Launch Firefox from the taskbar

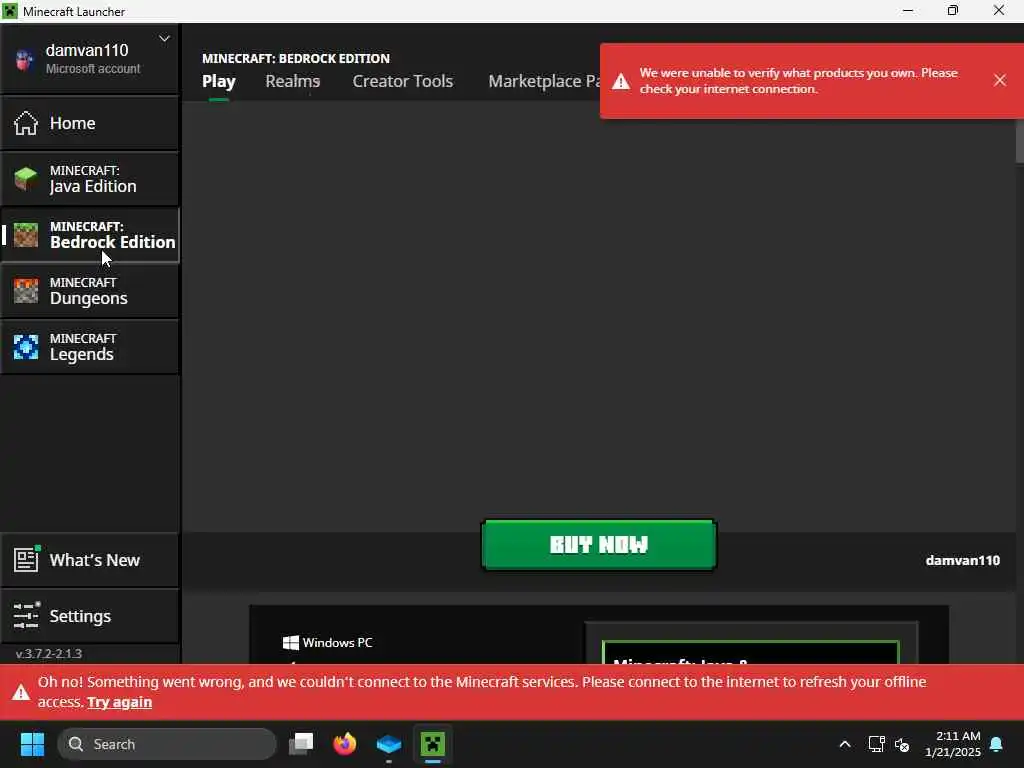point(345,744)
